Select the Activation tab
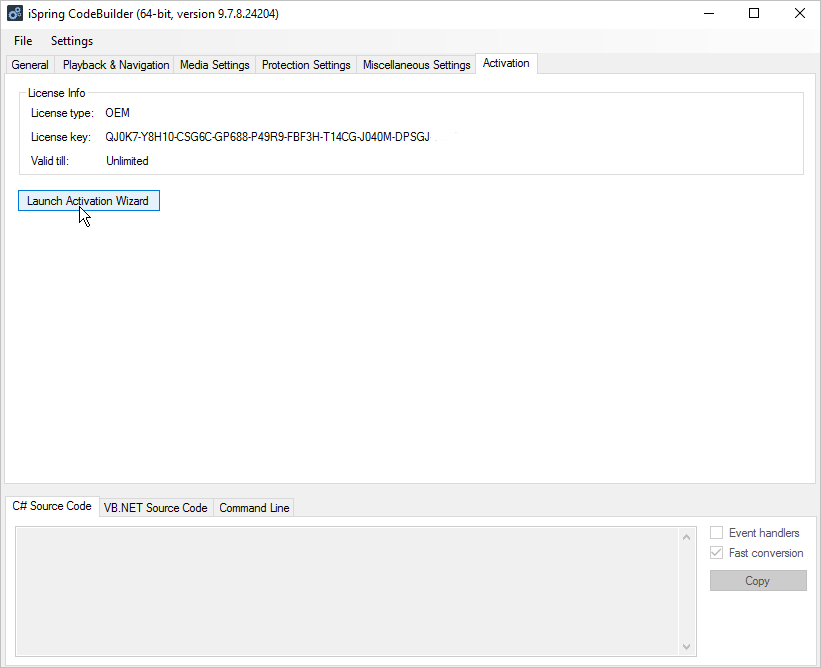Screen dimensions: 821x668 (506, 63)
